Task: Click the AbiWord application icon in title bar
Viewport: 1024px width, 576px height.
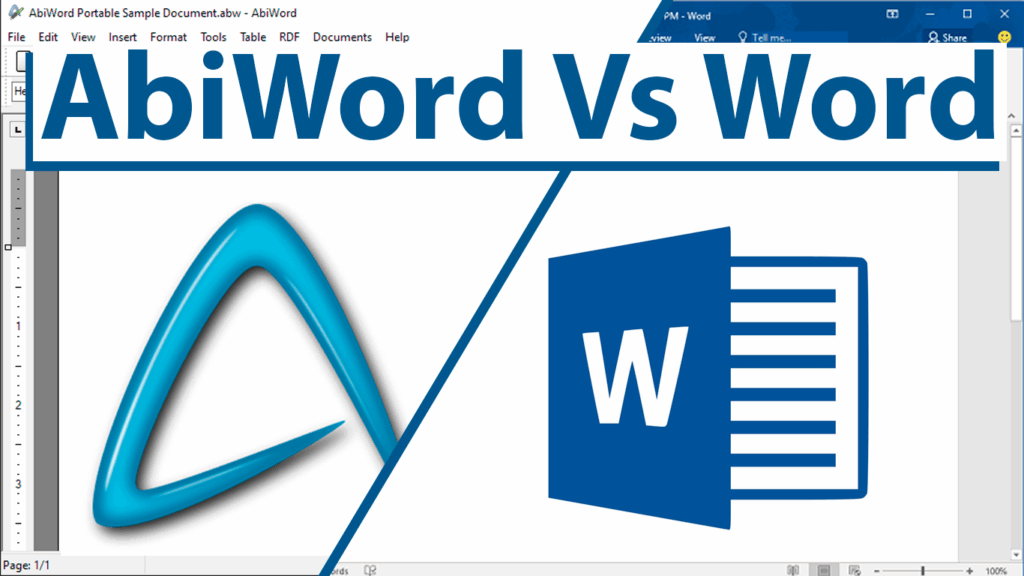Action: coord(14,12)
